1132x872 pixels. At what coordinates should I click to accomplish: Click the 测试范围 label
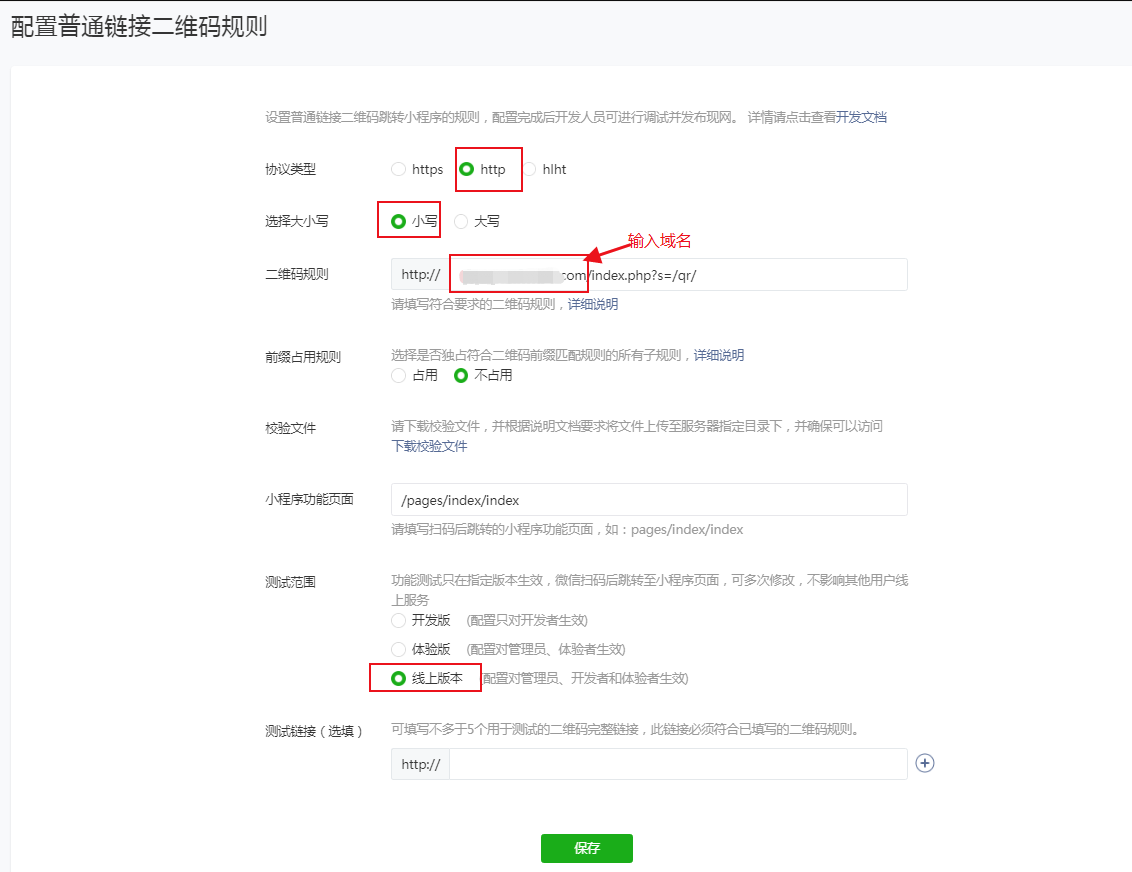[x=290, y=582]
